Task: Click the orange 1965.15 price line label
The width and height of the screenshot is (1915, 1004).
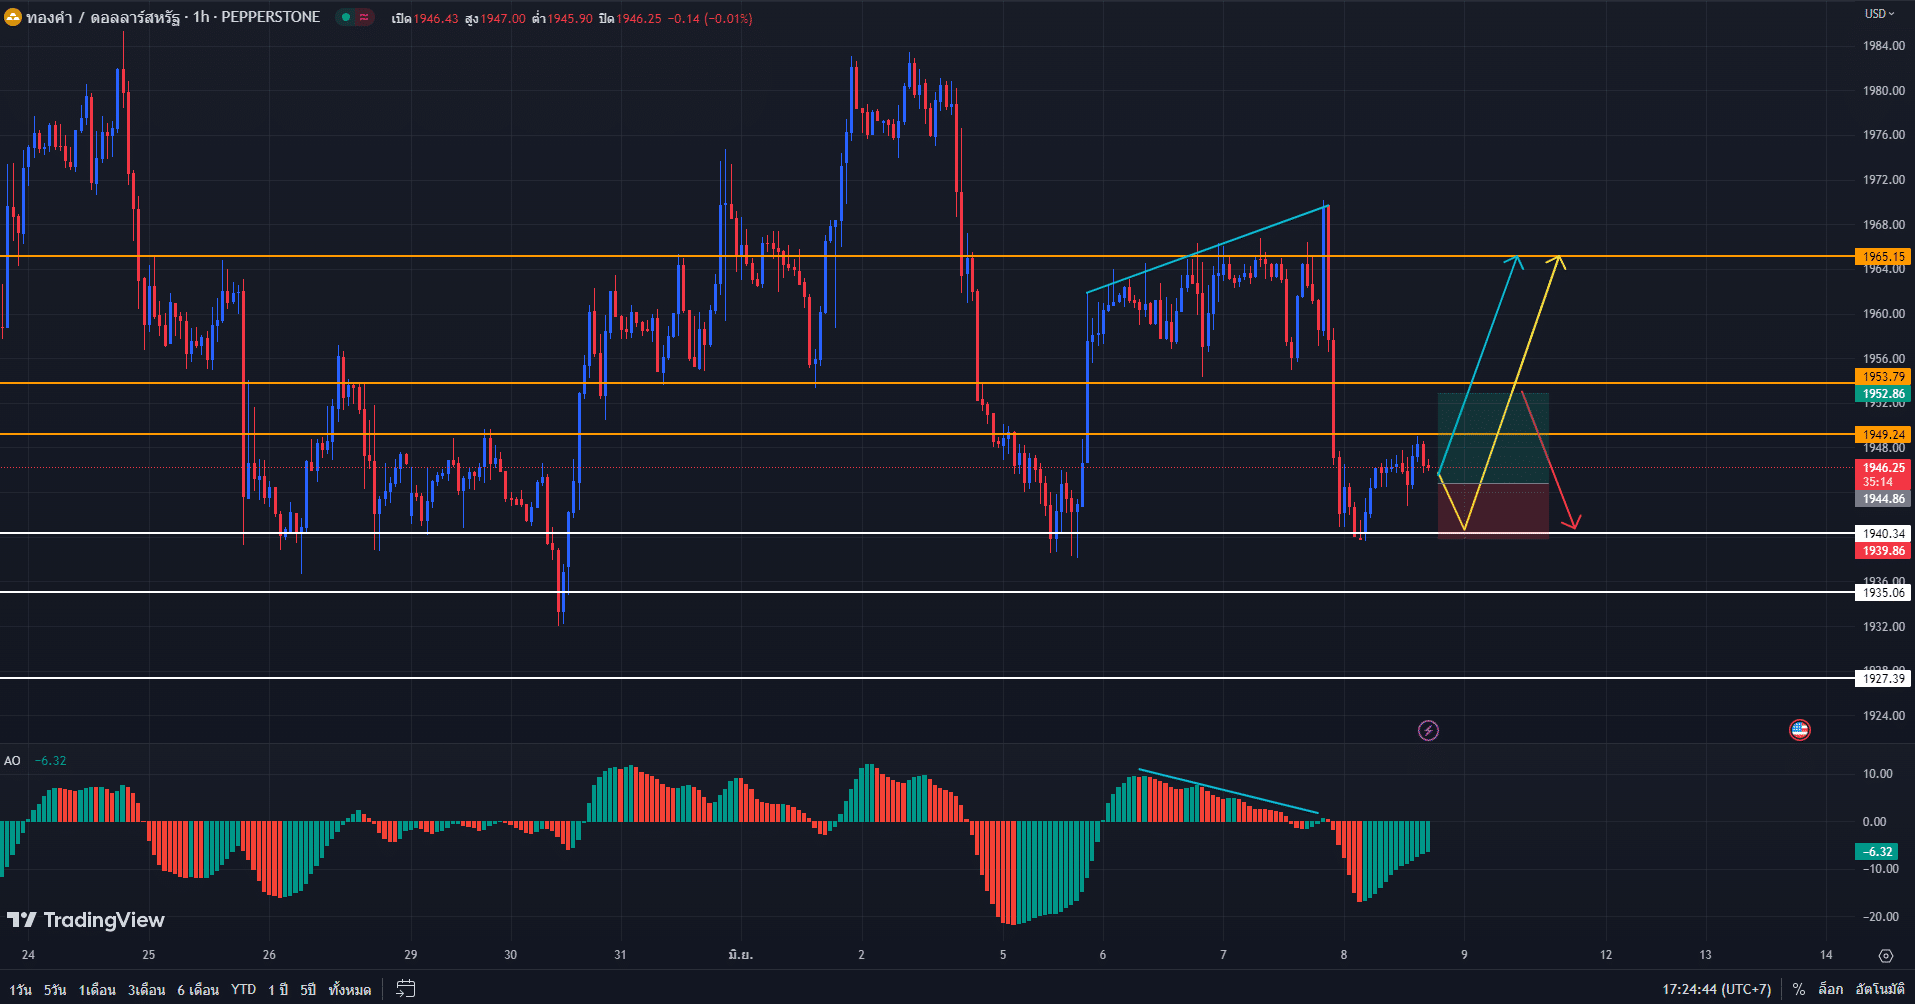Action: (x=1883, y=257)
